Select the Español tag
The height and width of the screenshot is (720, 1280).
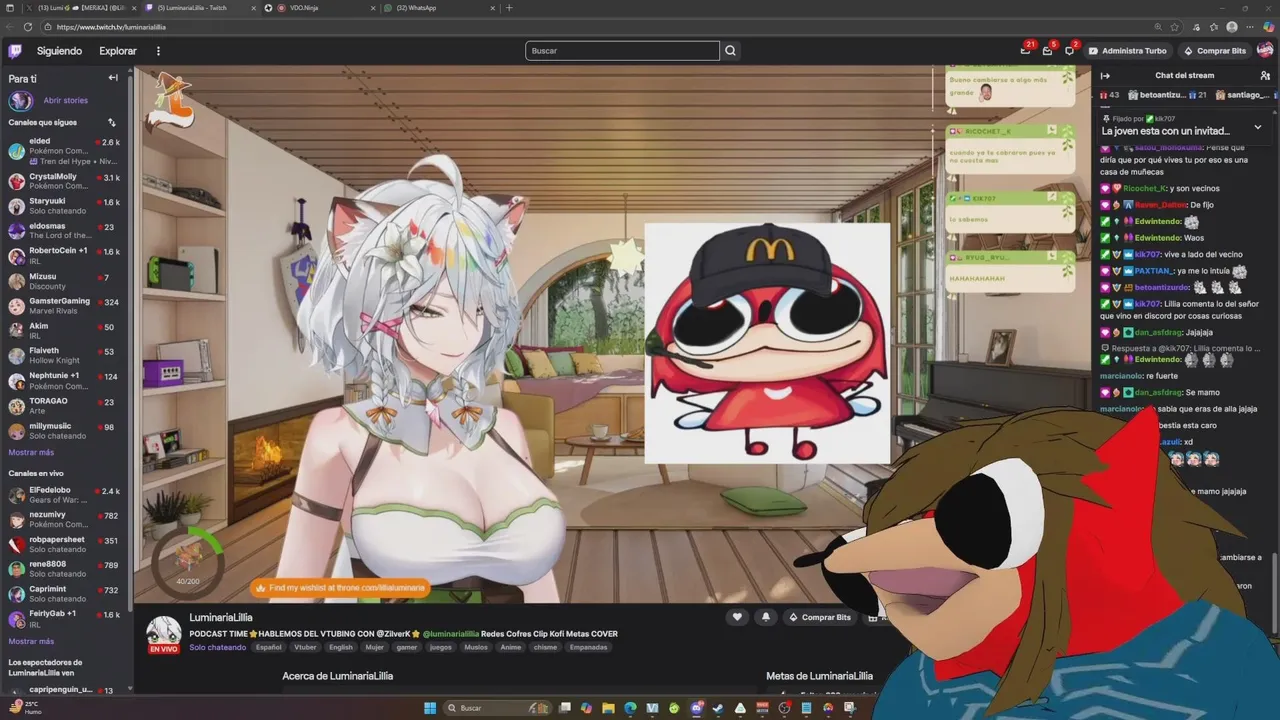tap(268, 647)
